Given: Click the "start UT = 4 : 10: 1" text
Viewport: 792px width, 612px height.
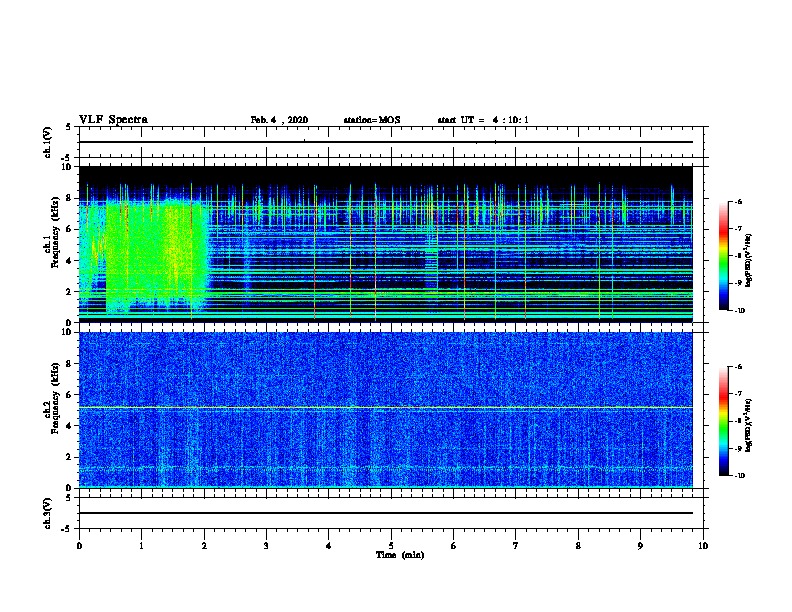Looking at the screenshot, I should pos(483,120).
